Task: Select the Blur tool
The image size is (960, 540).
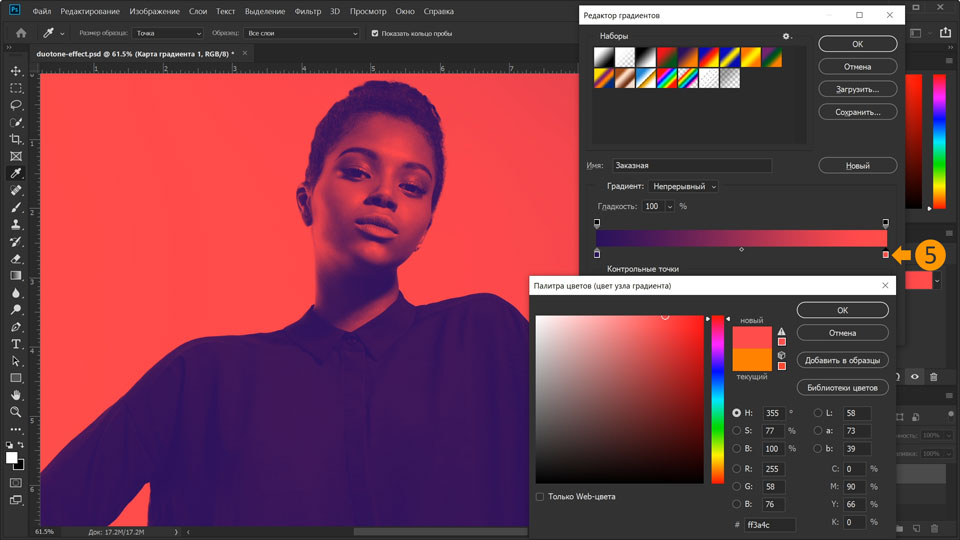Action: pyautogui.click(x=16, y=293)
